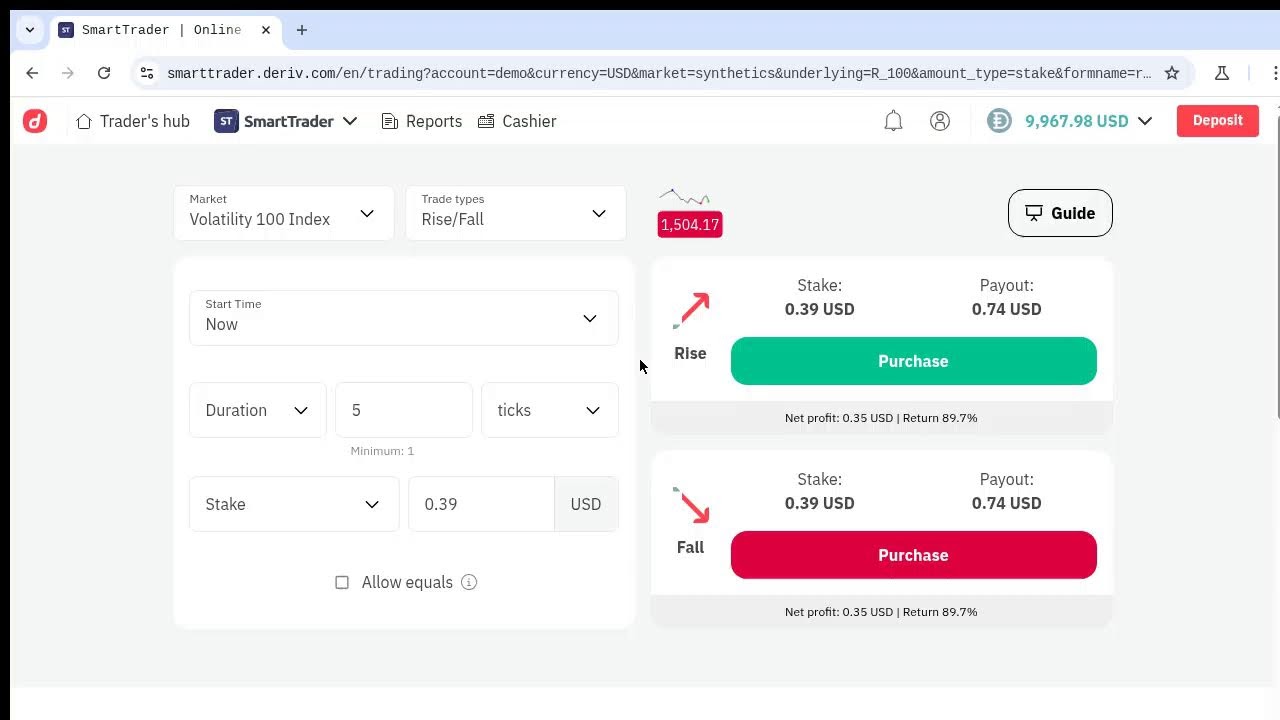This screenshot has width=1280, height=720.
Task: Open account settings profile icon
Action: (940, 121)
